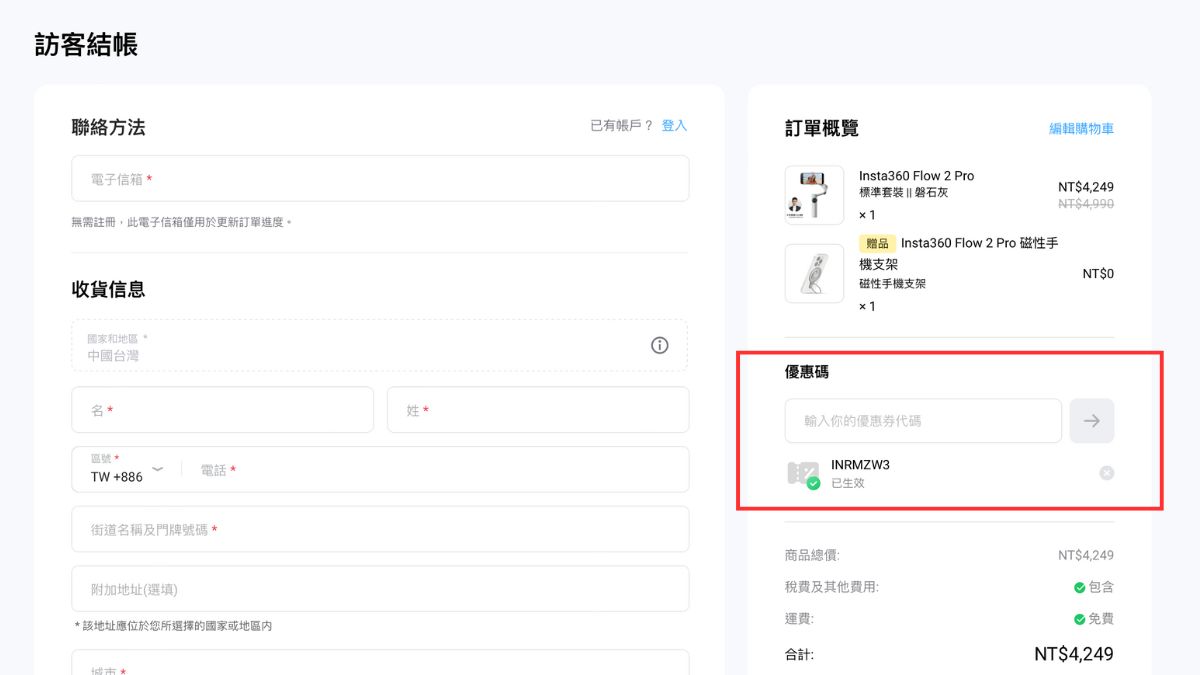
Task: Click the 稅費及其他費用 tax label
Action: [832, 587]
